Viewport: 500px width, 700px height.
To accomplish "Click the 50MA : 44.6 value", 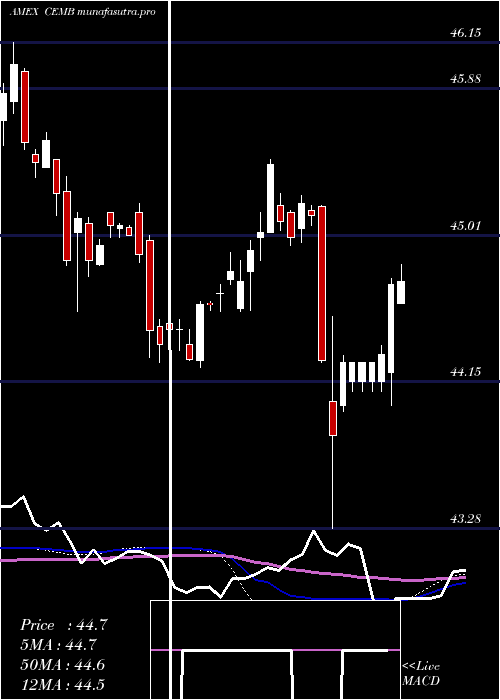I will pos(62,665).
